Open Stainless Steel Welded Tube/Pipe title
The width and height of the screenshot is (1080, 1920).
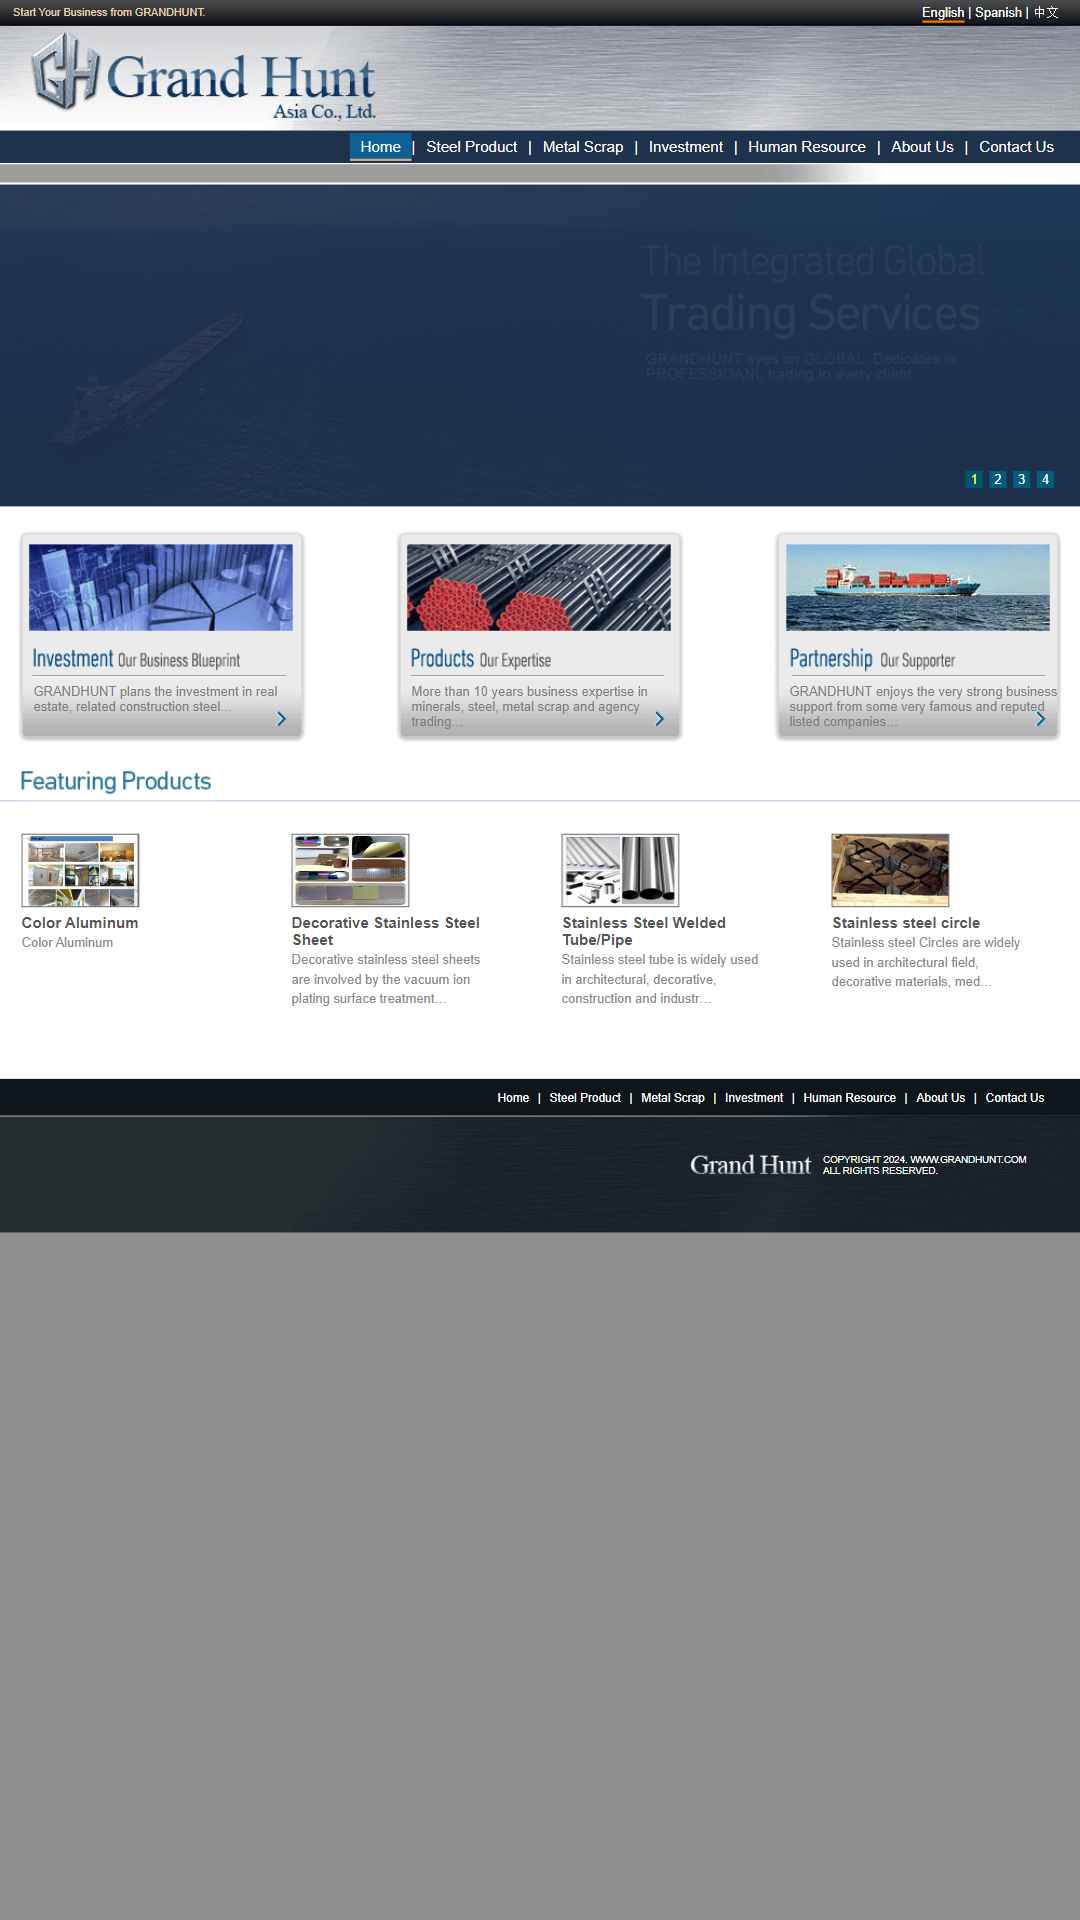[644, 931]
